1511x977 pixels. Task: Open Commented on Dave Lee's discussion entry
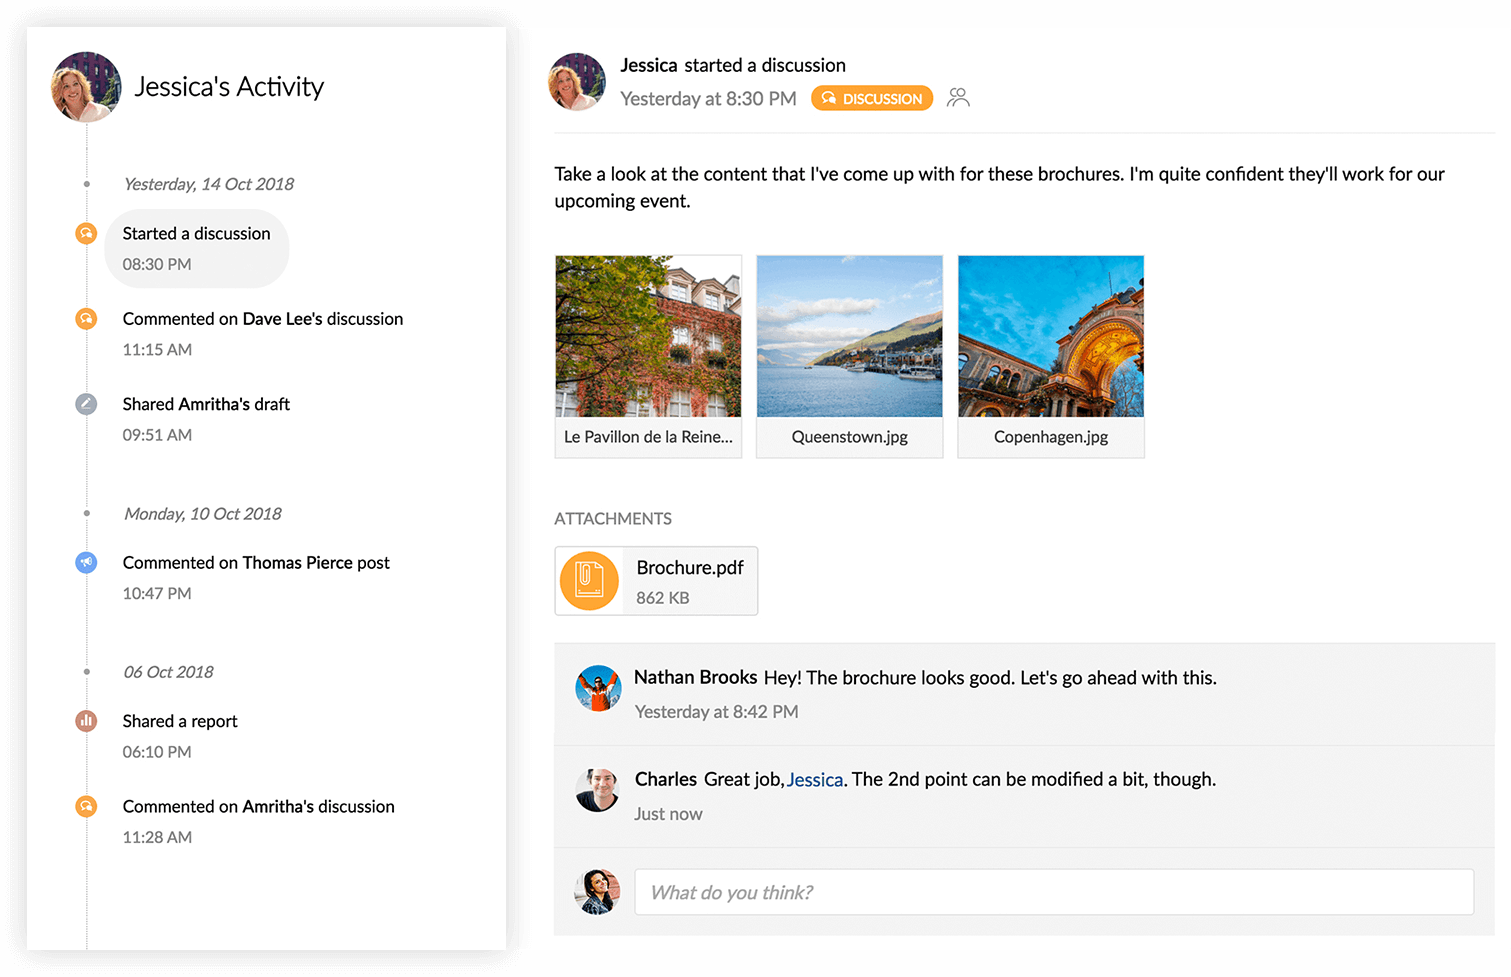(x=263, y=334)
